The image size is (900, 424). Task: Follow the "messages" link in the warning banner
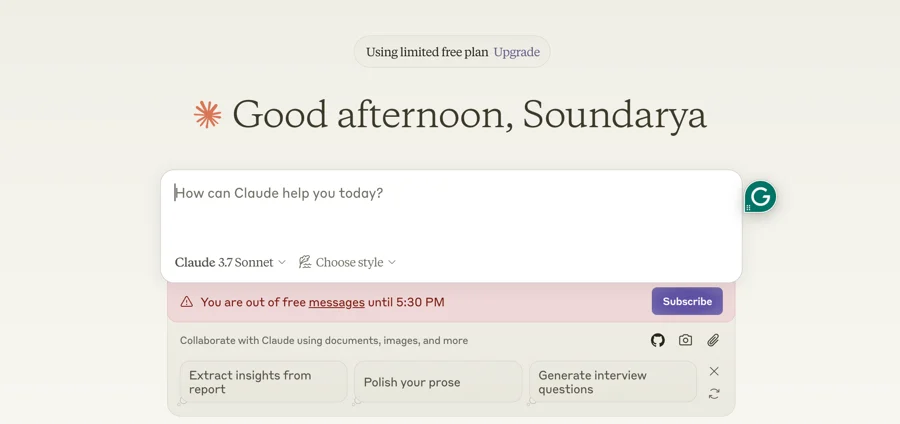point(336,302)
